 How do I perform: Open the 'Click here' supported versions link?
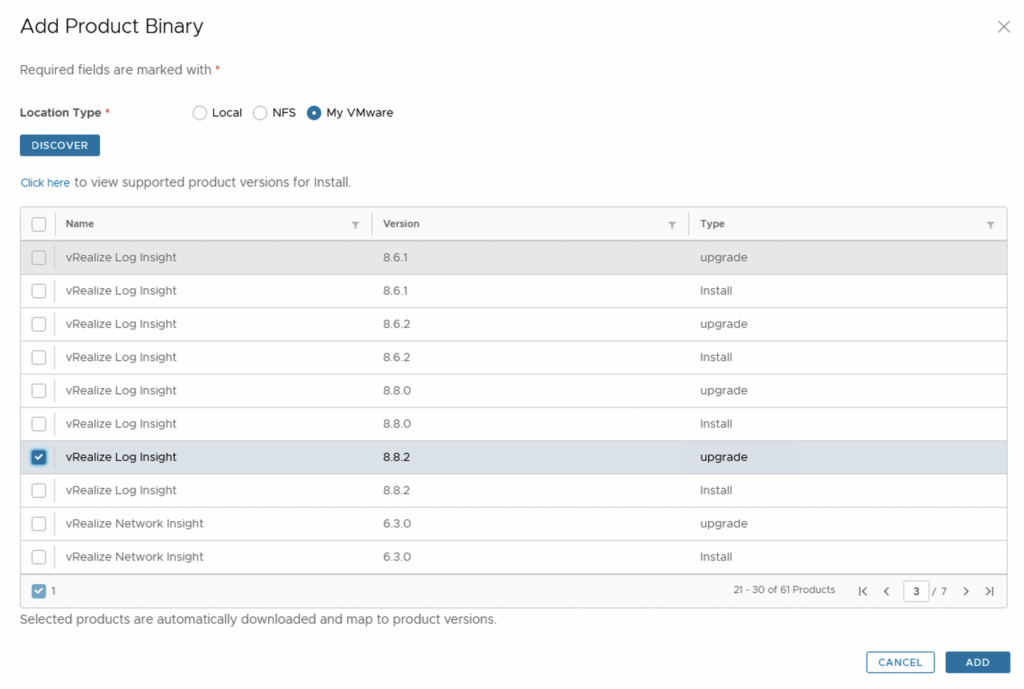click(x=45, y=183)
